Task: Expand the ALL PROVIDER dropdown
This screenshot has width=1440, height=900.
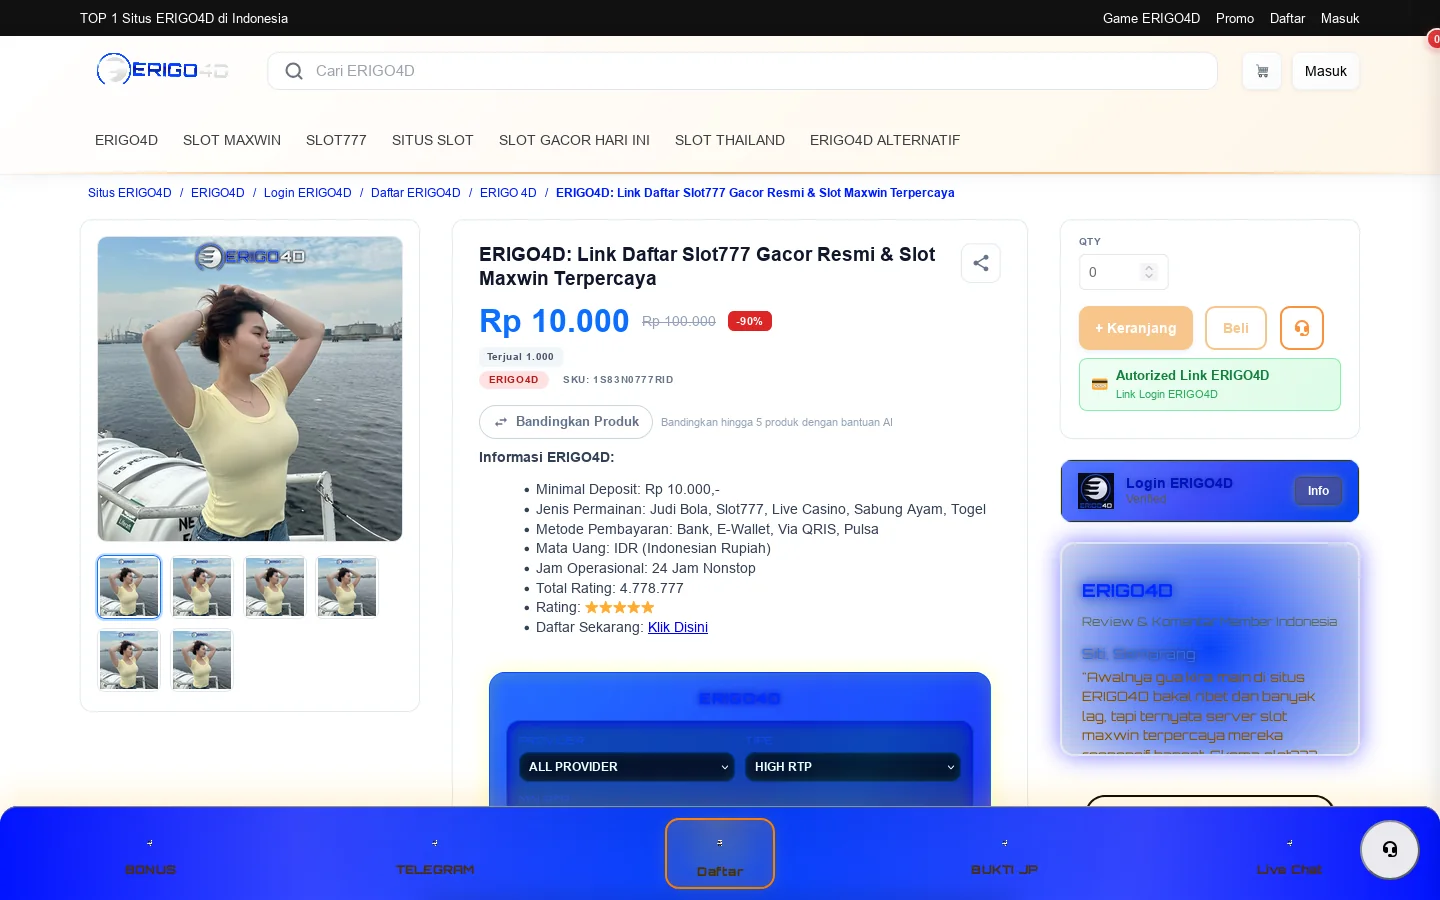Action: (628, 767)
